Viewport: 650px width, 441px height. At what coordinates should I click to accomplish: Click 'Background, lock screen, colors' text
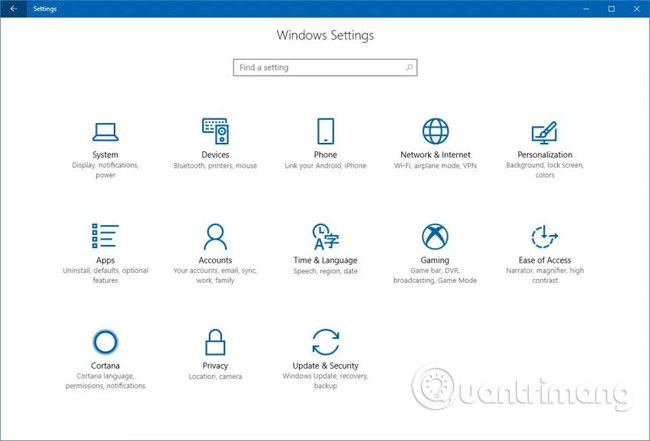tap(545, 170)
